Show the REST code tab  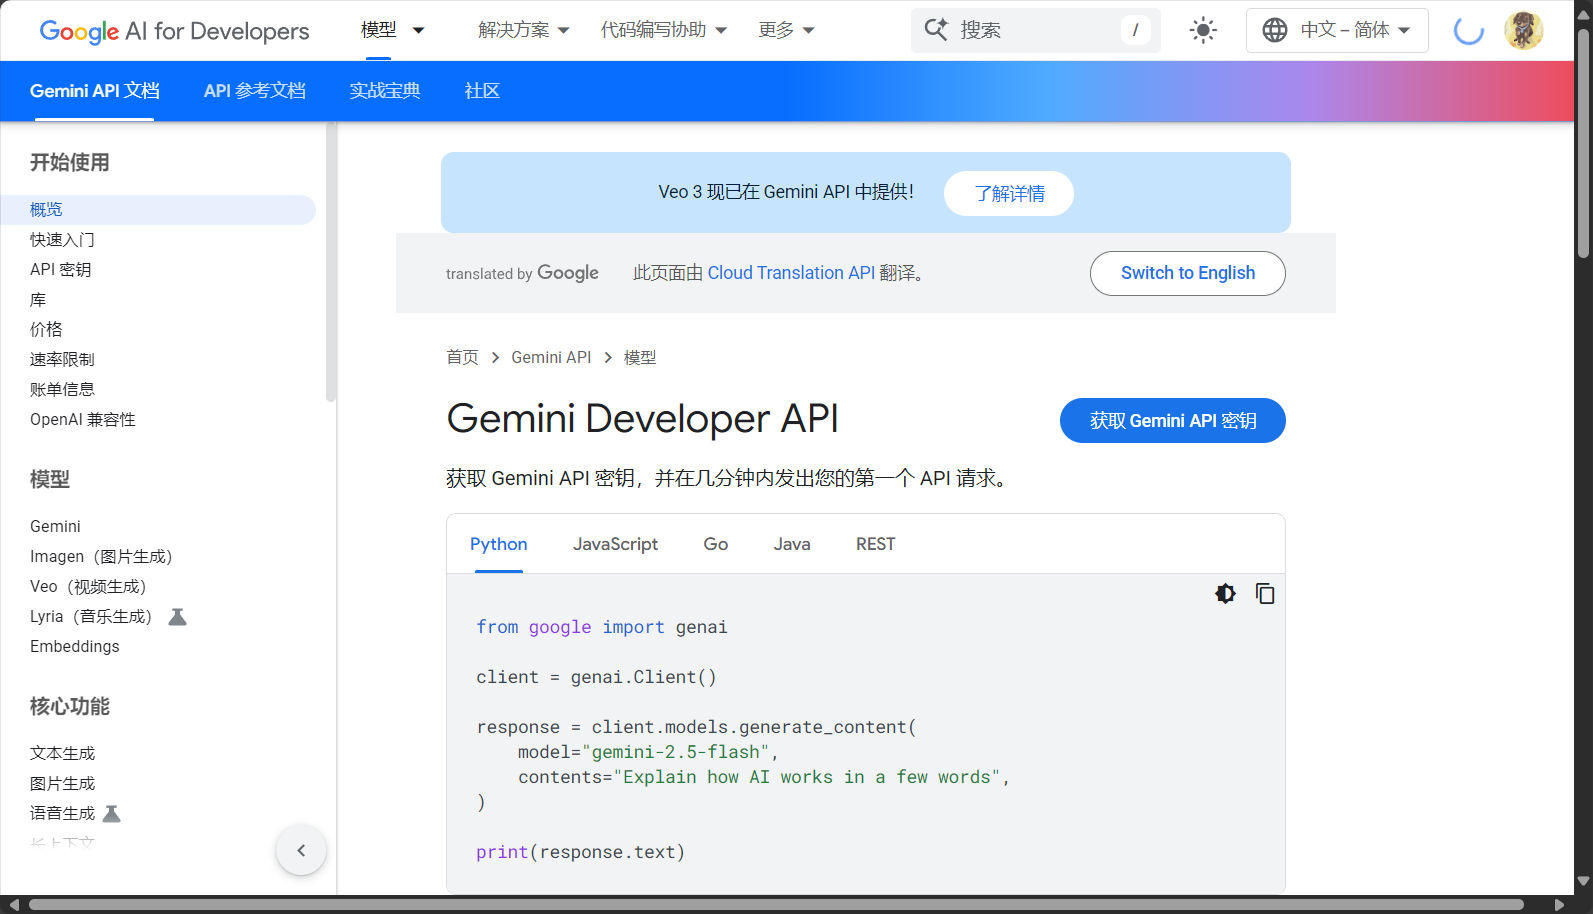(x=876, y=544)
